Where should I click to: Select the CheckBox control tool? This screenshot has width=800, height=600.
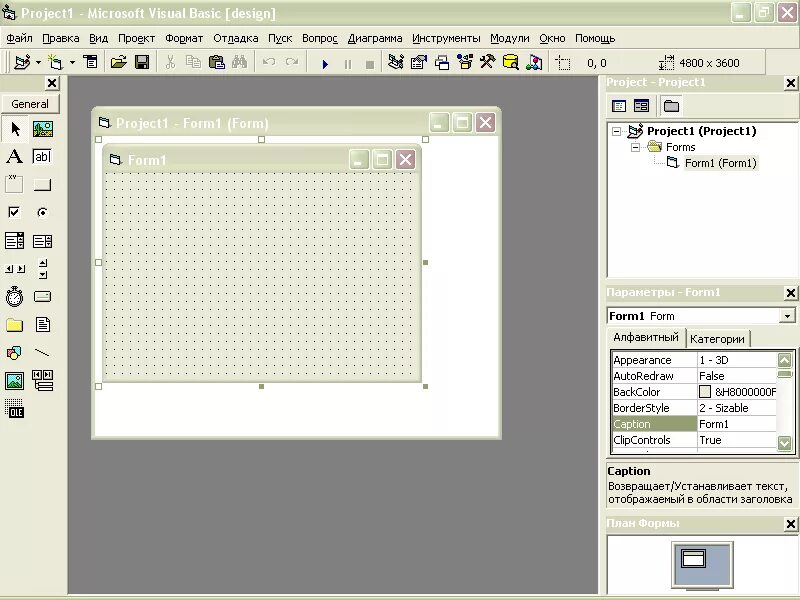(x=15, y=212)
